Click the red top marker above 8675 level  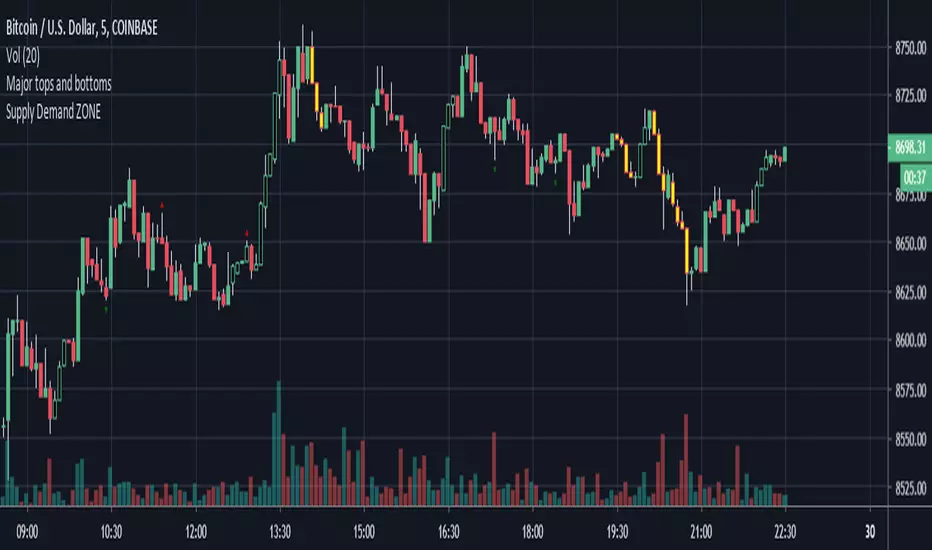(163, 205)
